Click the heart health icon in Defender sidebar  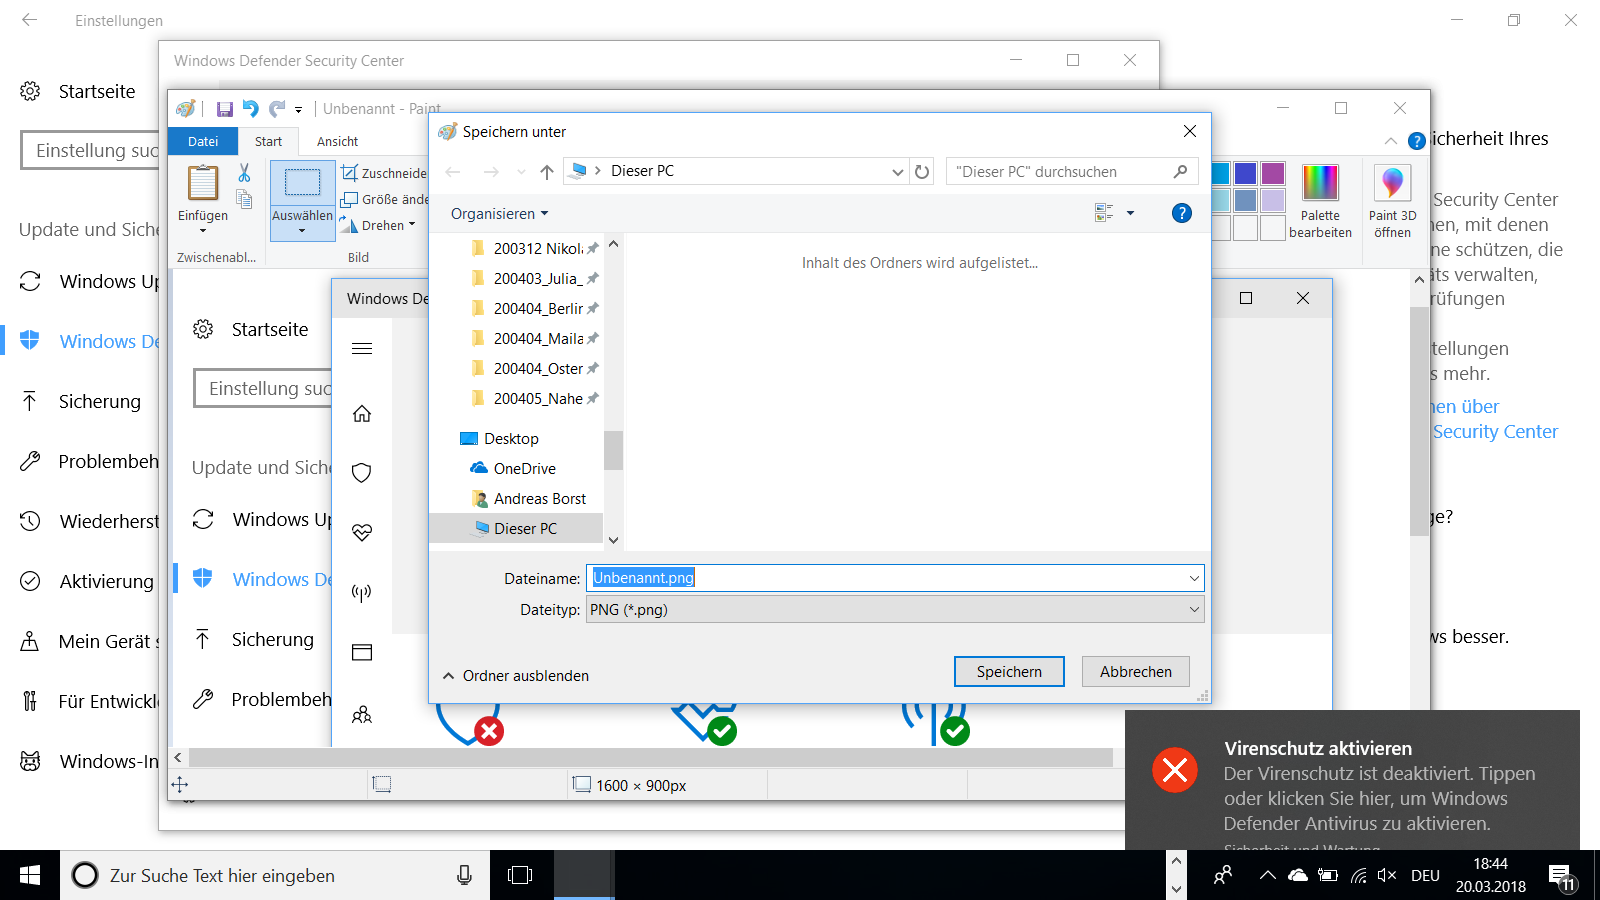(x=362, y=533)
